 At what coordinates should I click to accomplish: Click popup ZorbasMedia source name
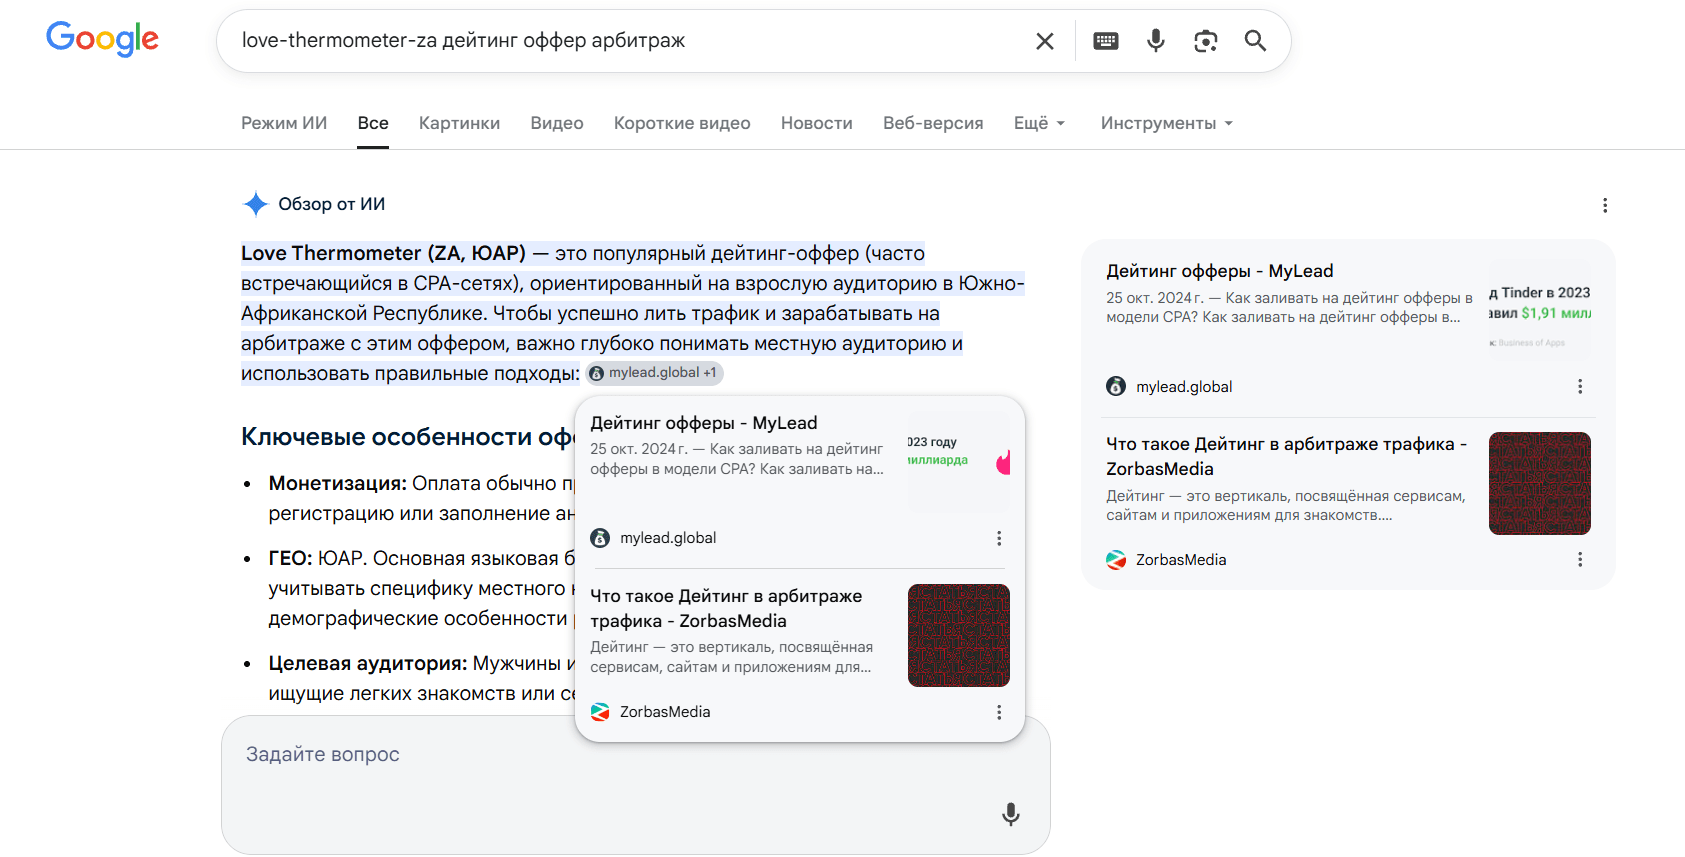click(x=665, y=712)
